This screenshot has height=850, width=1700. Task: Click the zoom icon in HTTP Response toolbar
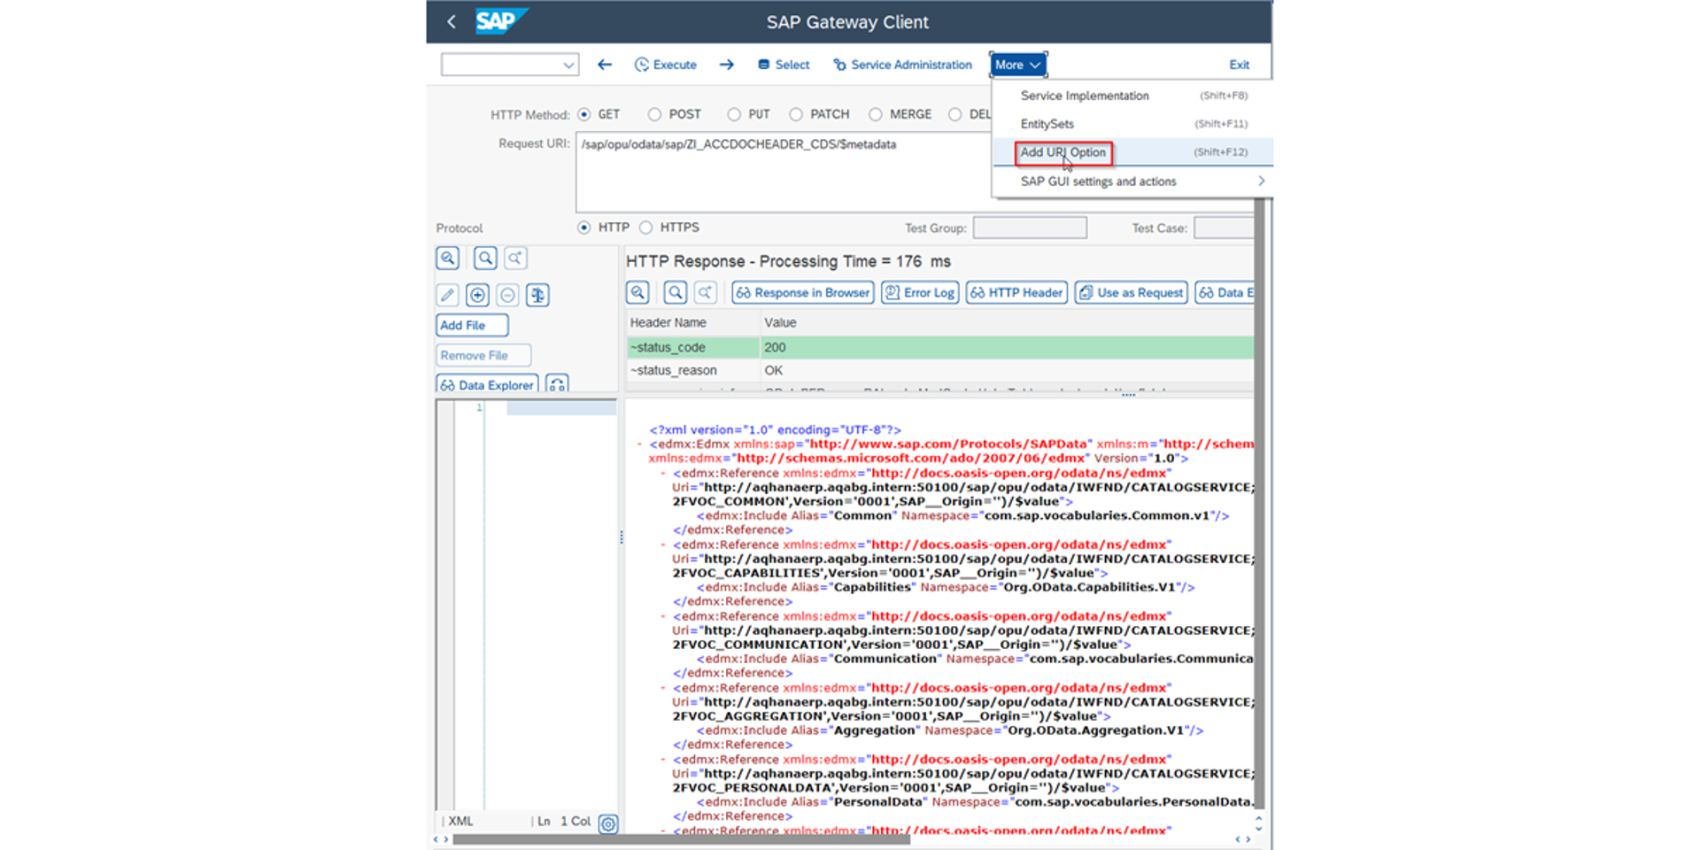(x=638, y=293)
